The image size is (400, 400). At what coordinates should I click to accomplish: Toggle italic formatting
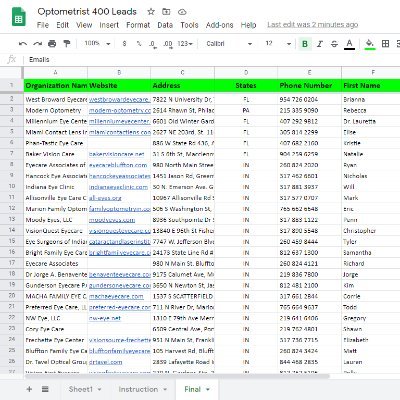[320, 44]
